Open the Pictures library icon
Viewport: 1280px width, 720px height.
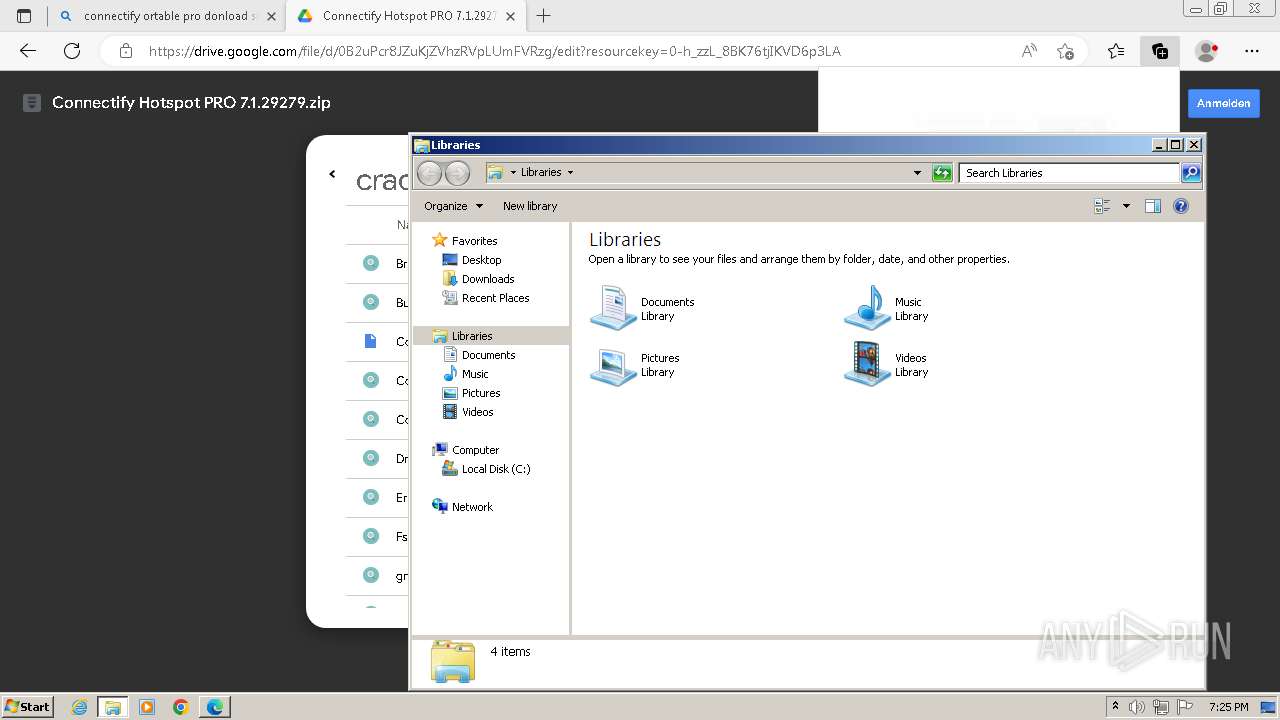click(613, 365)
